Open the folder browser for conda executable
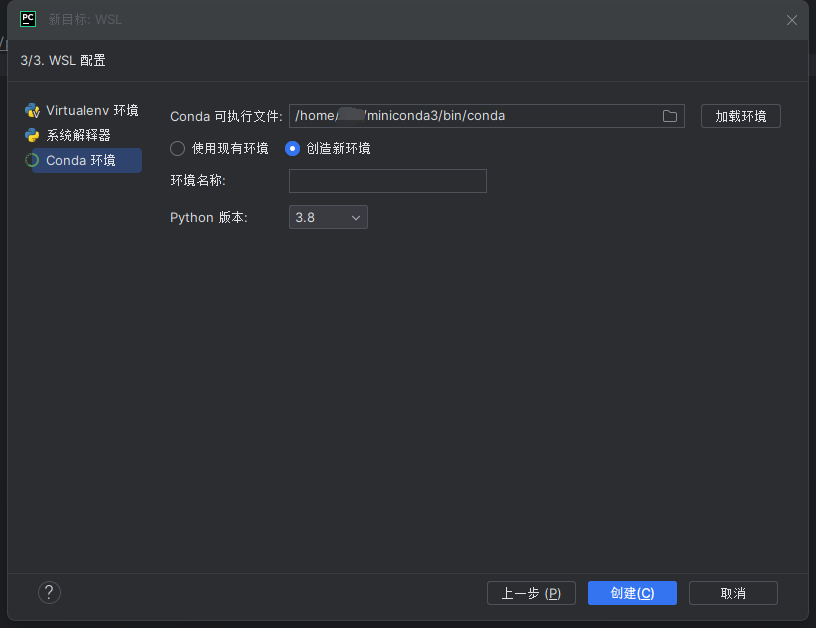816x628 pixels. (x=669, y=116)
